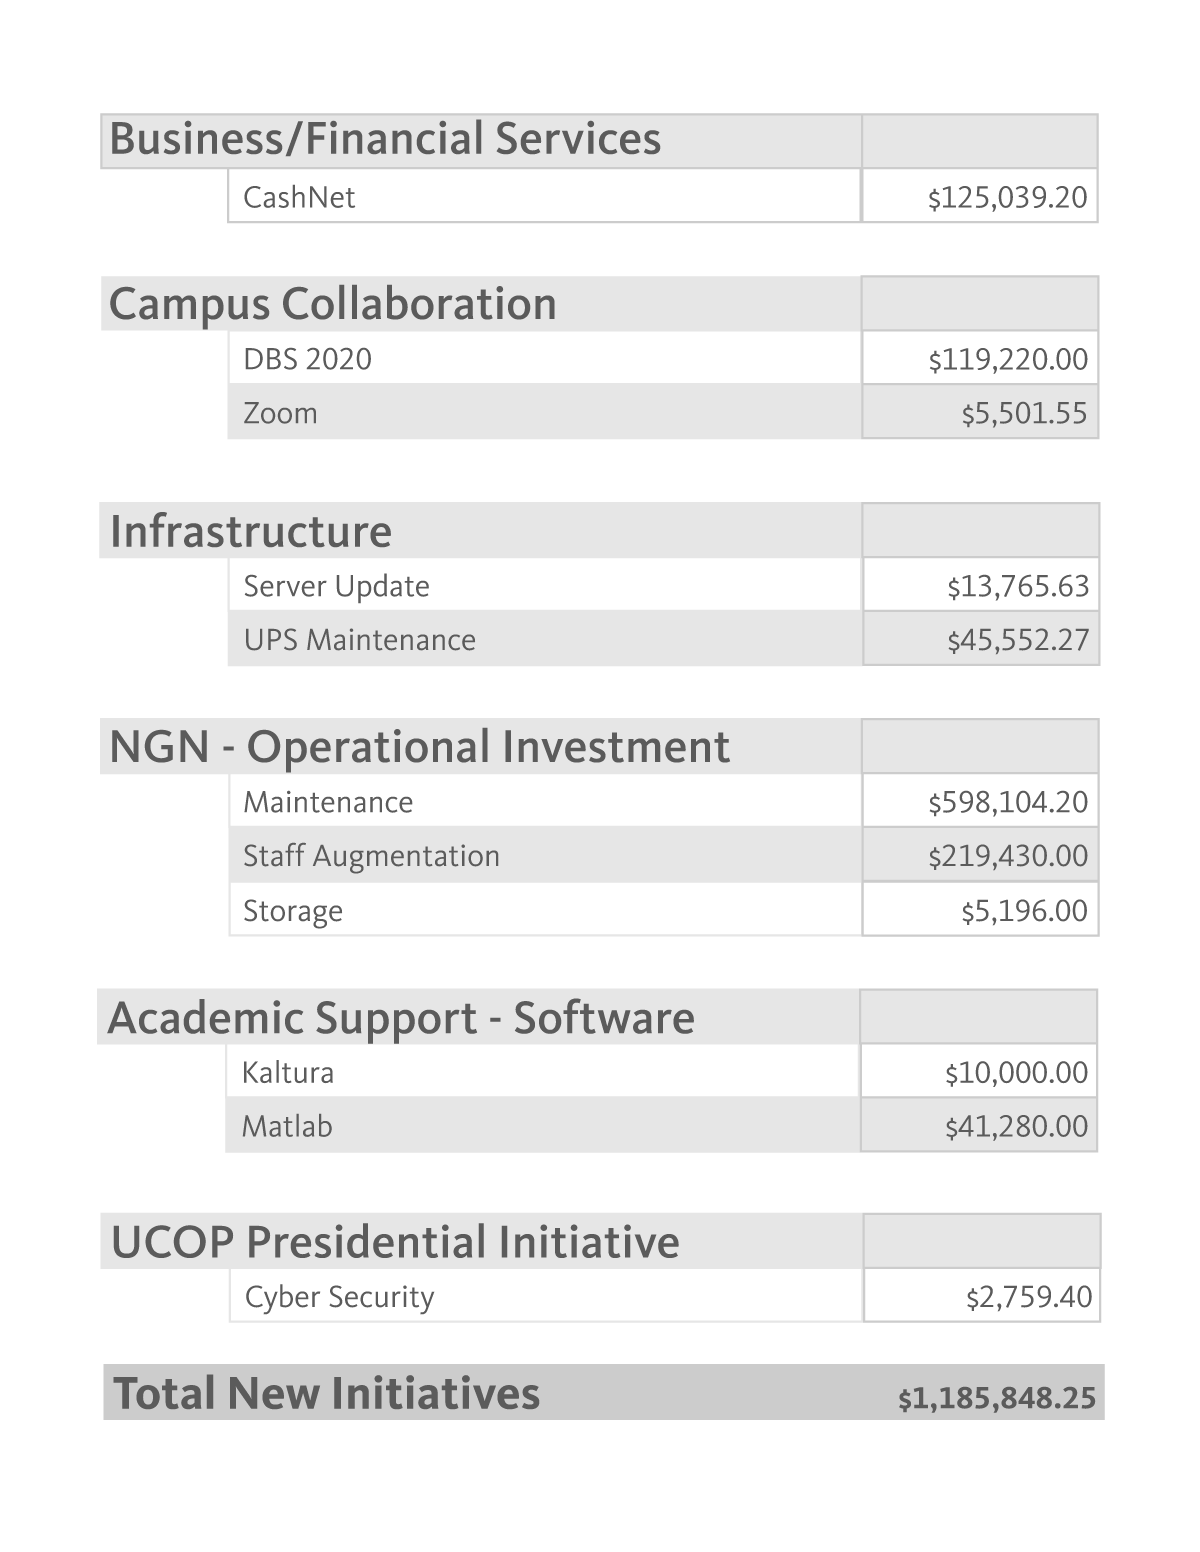Select the NGN - Operational Investment heading

pyautogui.click(x=419, y=747)
